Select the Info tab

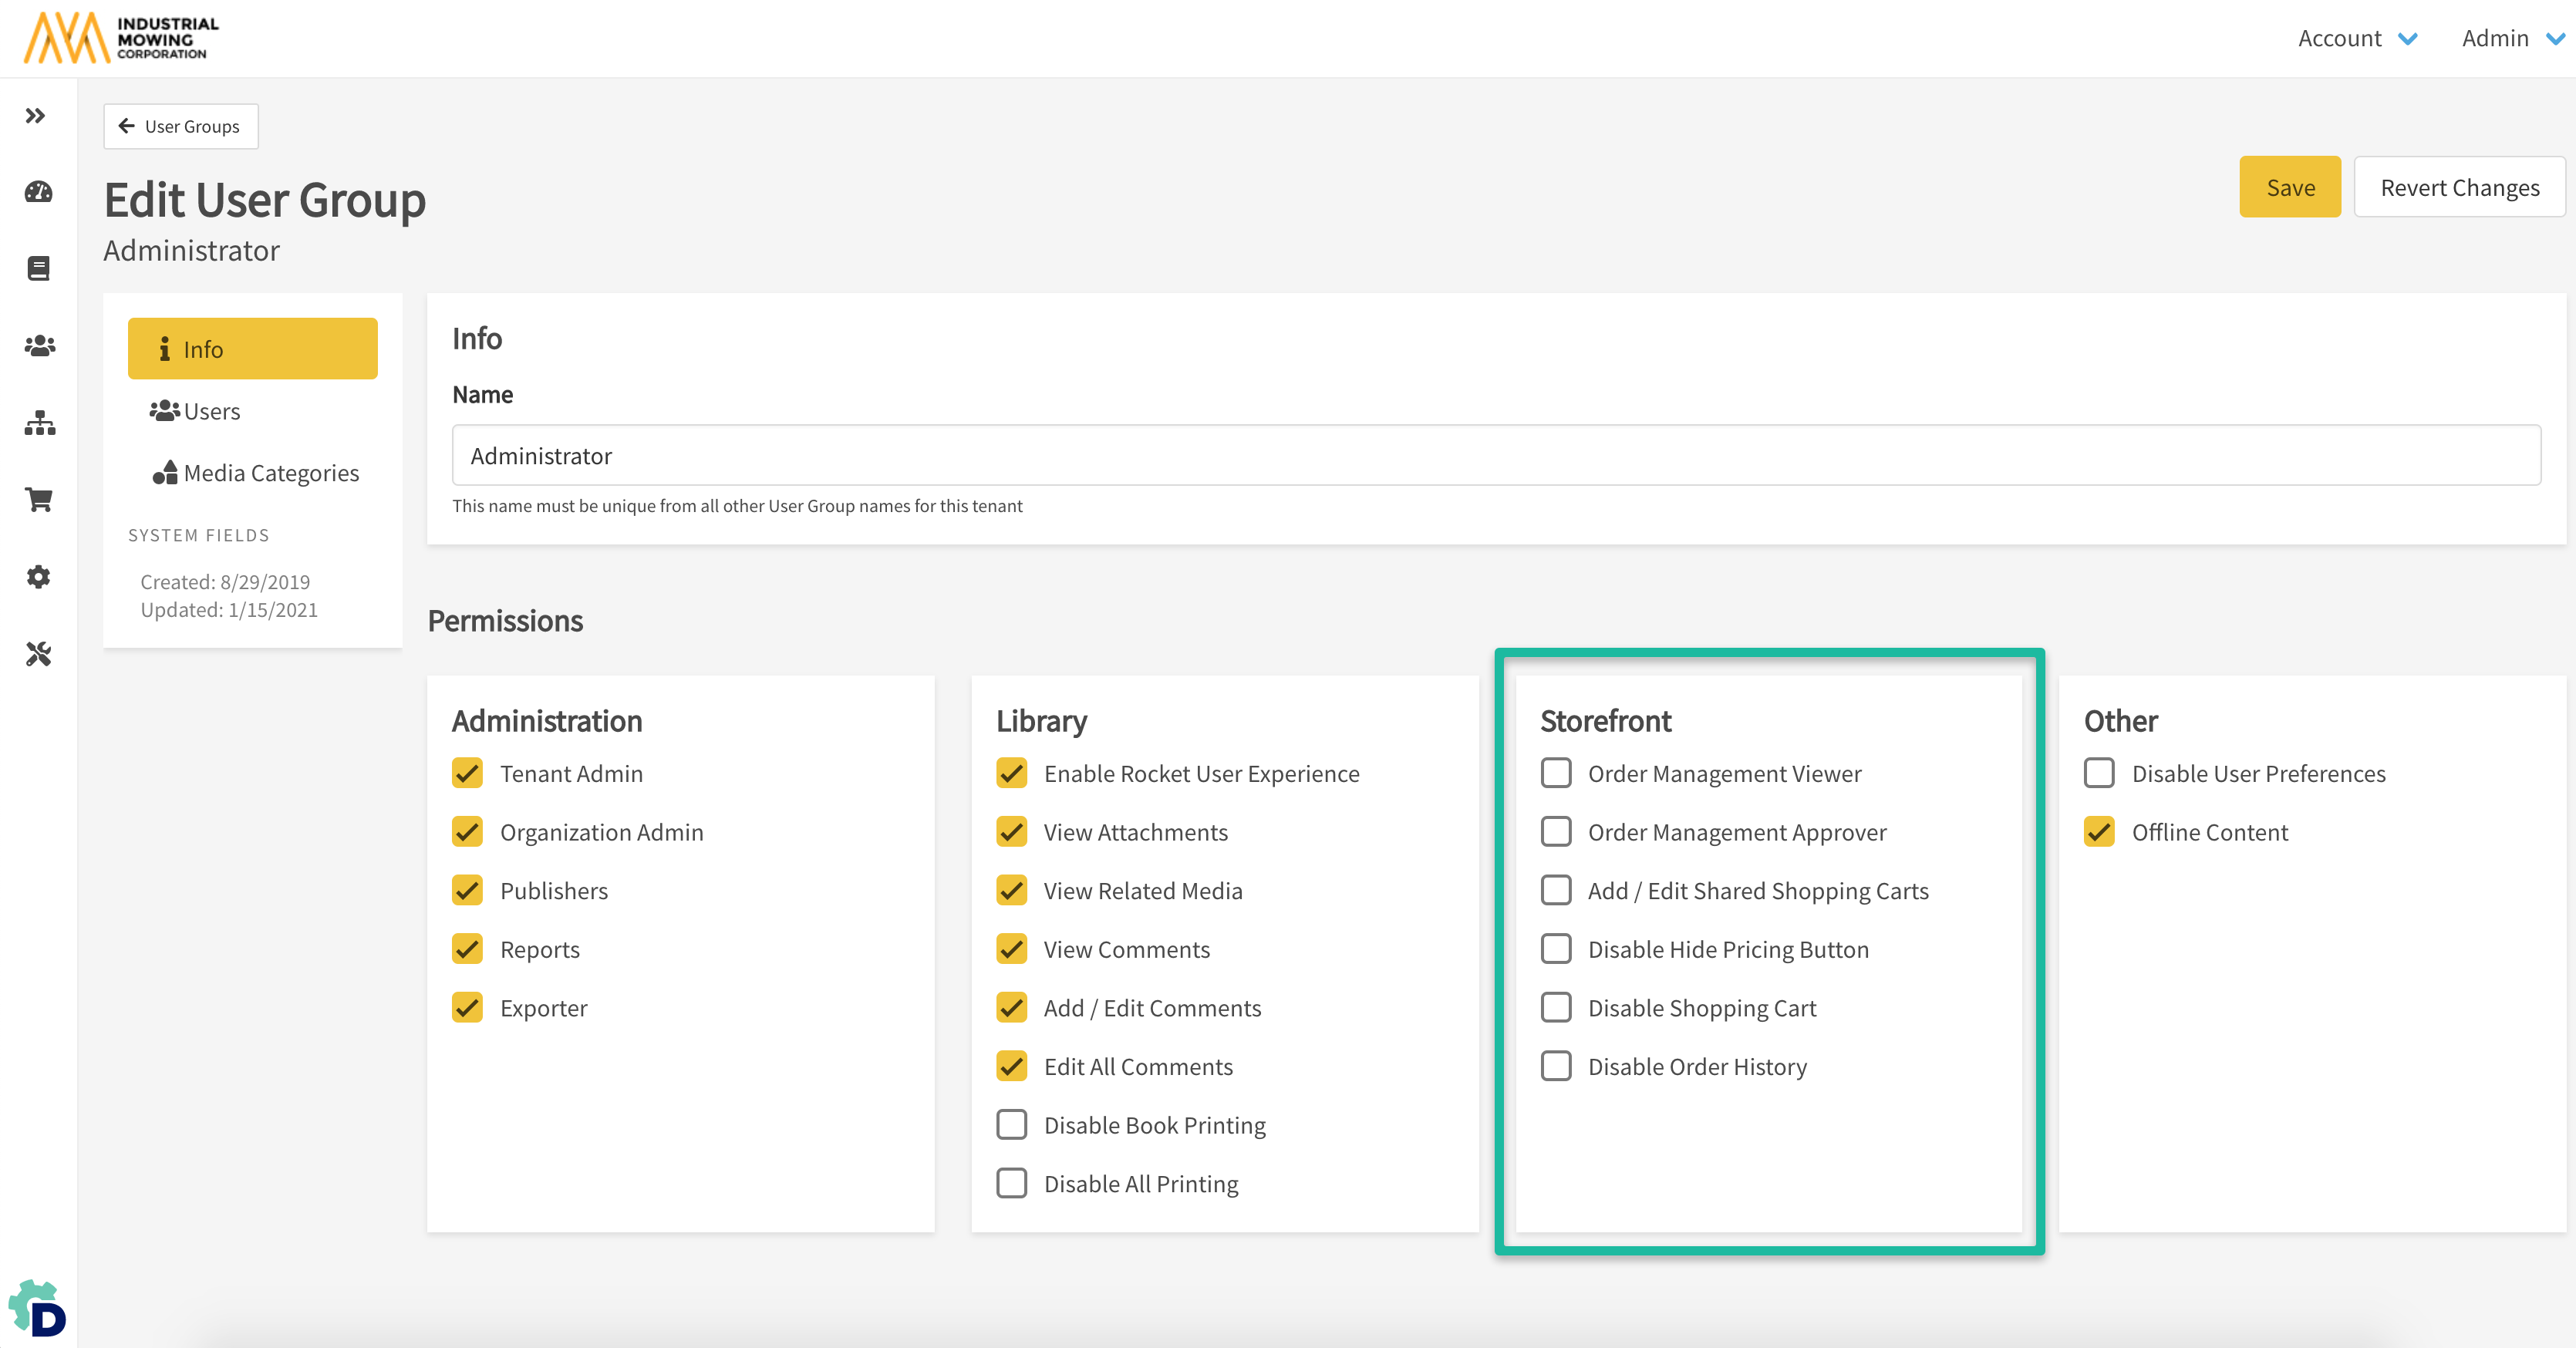tap(252, 348)
